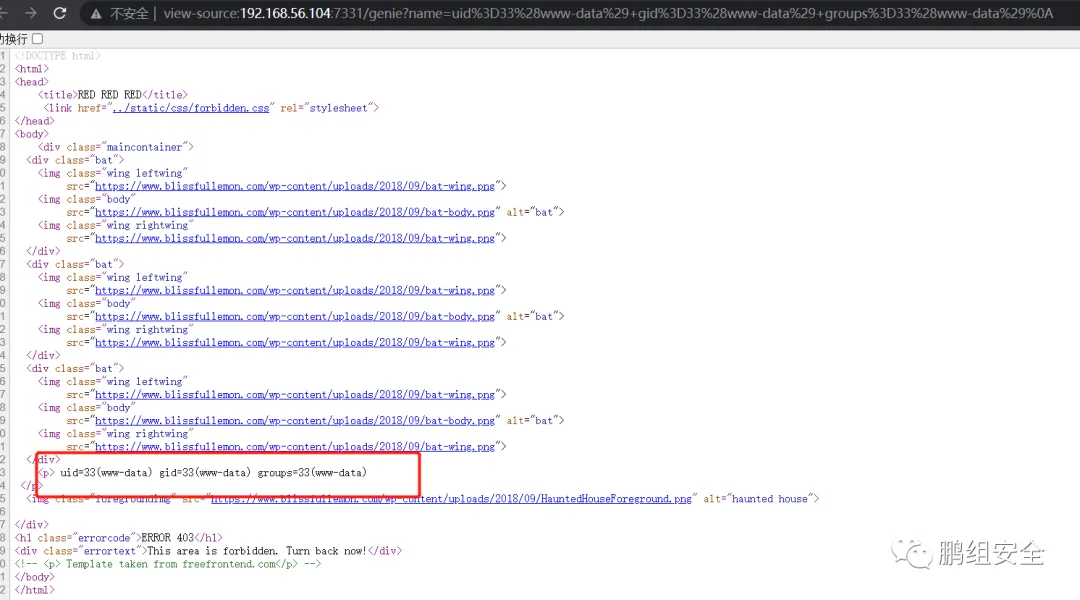
Task: Click the not-secure warning triangle icon
Action: tap(96, 14)
